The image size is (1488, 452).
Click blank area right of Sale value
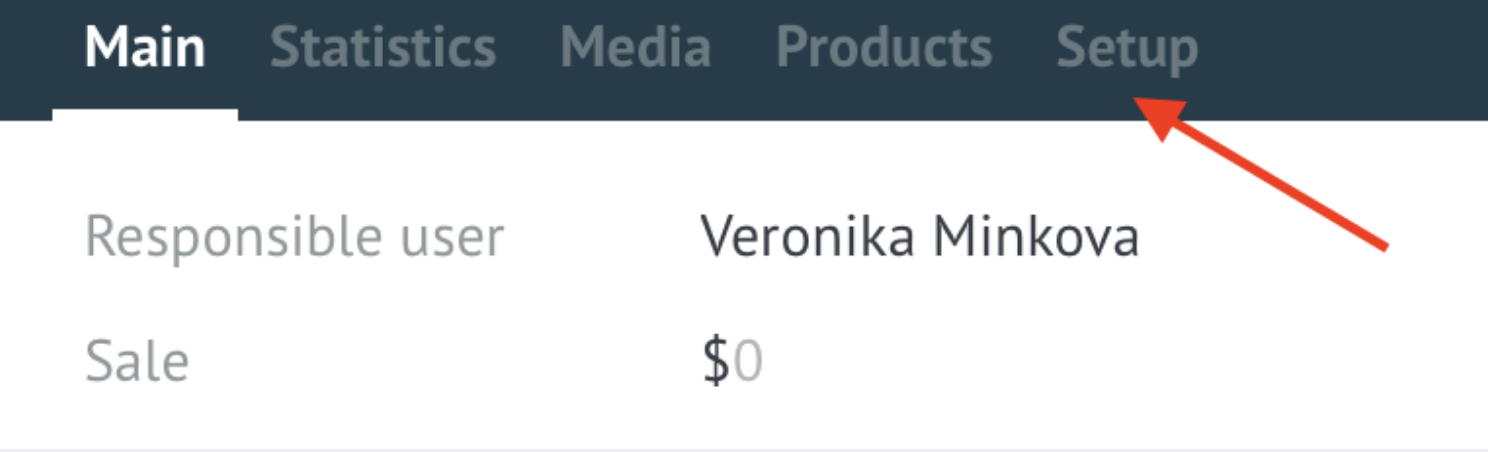(x=1100, y=363)
